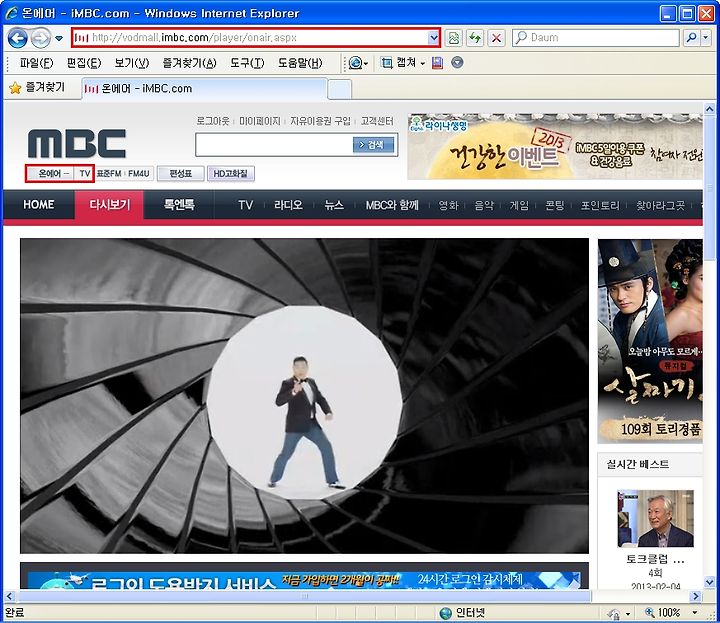Click the browser Forward arrow button
This screenshot has width=720, height=623.
tap(41, 38)
